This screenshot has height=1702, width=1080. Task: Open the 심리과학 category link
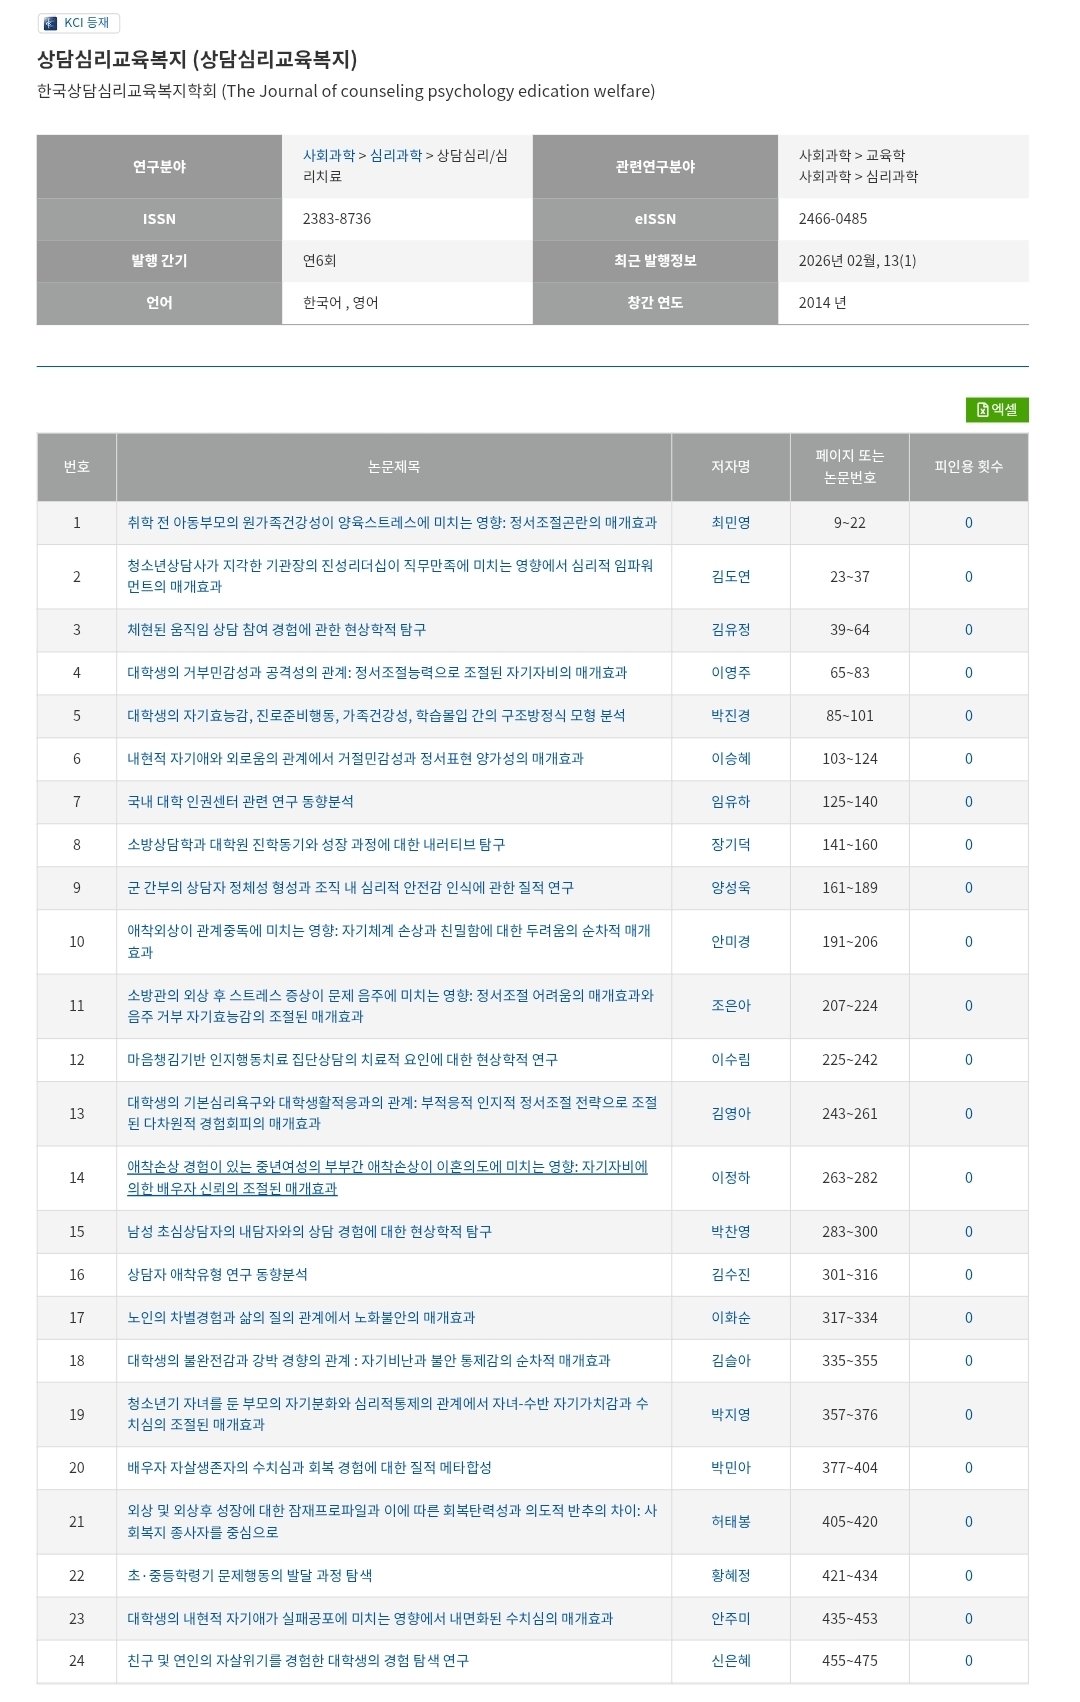coord(395,156)
